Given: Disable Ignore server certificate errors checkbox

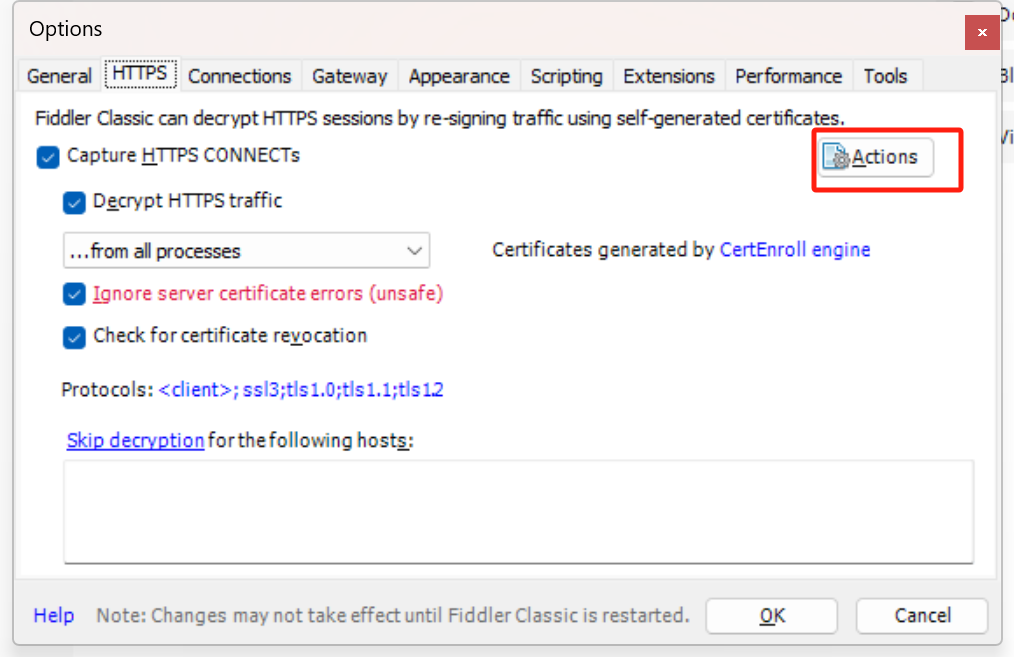Looking at the screenshot, I should (74, 294).
